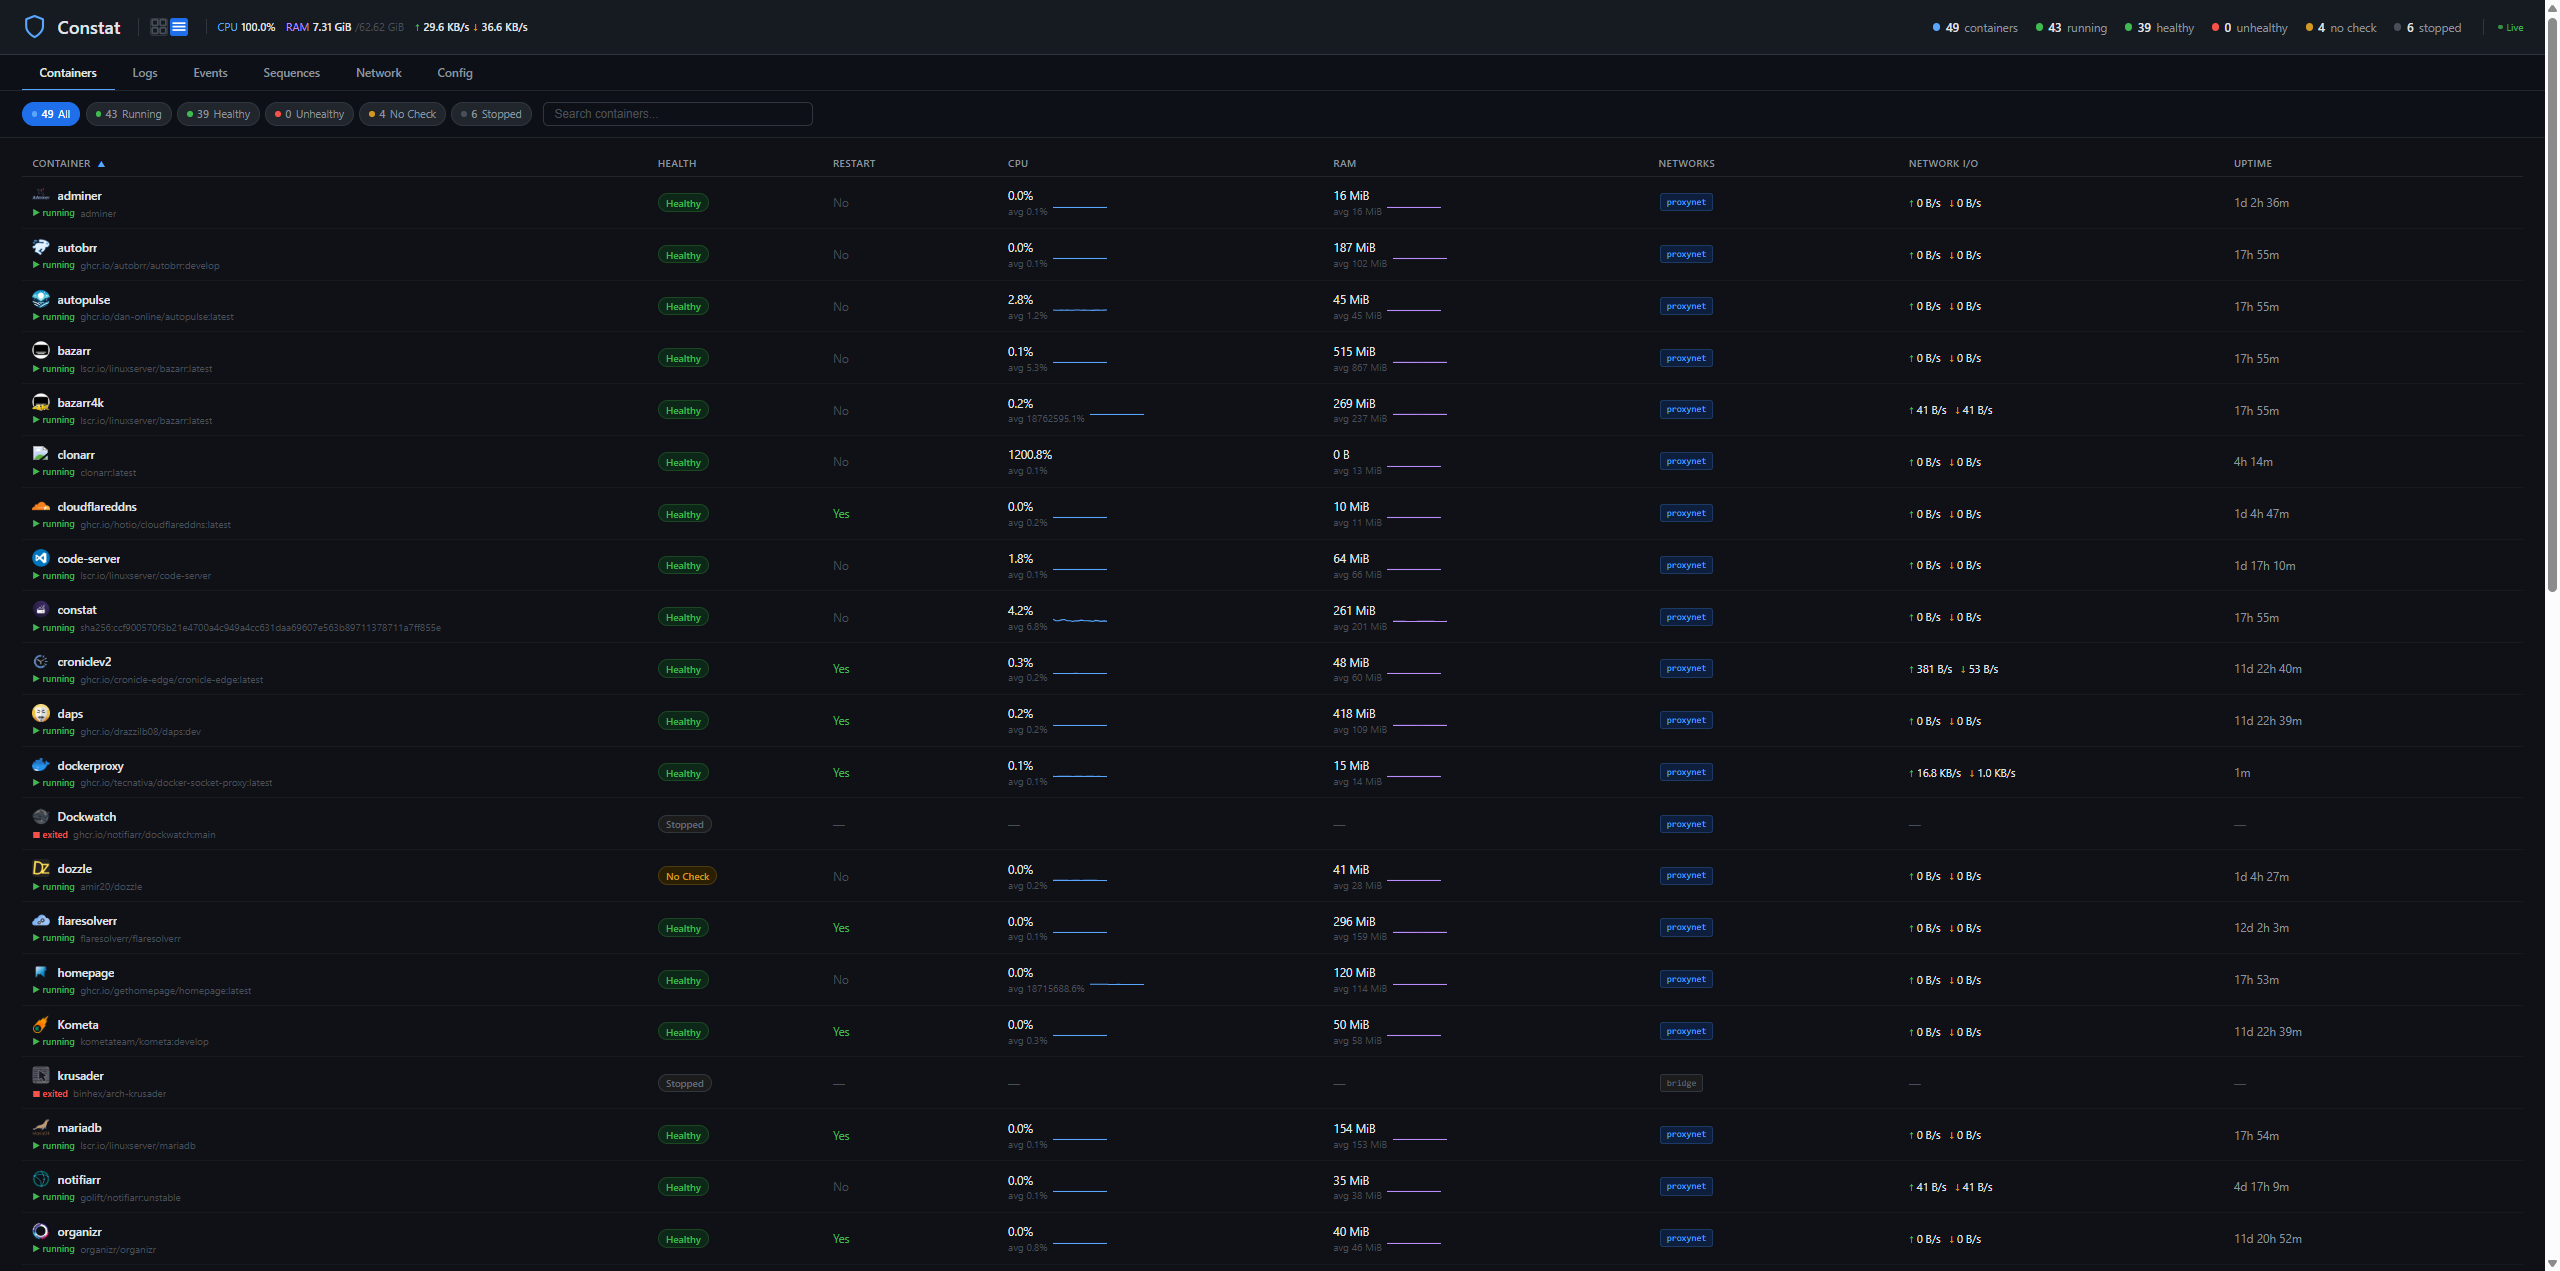Click the flaresolverr container icon
This screenshot has height=1271, width=2560.
point(41,920)
